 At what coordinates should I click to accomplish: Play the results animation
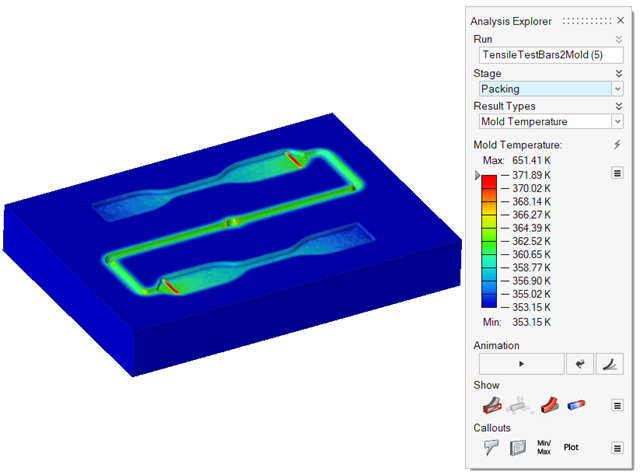click(520, 364)
